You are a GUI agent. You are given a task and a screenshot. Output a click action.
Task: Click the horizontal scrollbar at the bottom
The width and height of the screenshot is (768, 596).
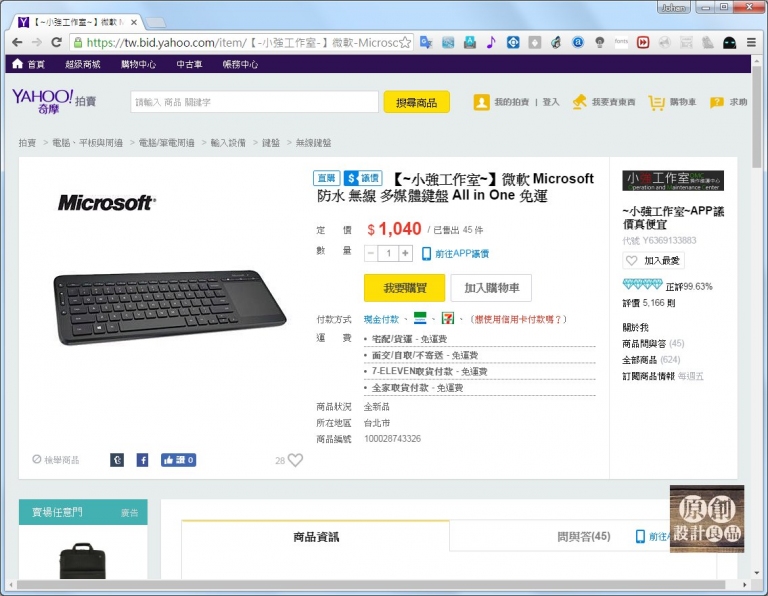click(371, 585)
